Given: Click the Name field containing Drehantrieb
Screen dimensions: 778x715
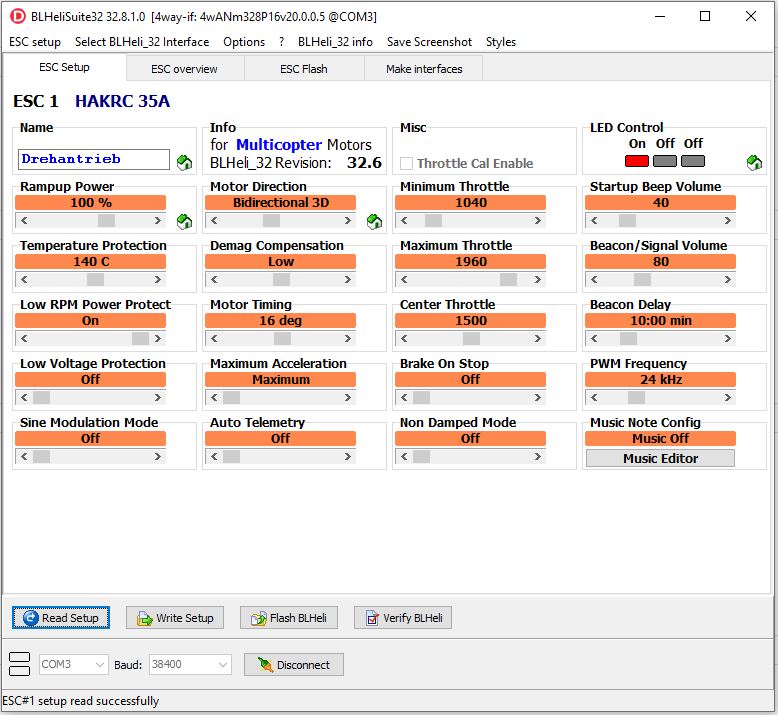Looking at the screenshot, I should click(x=94, y=159).
